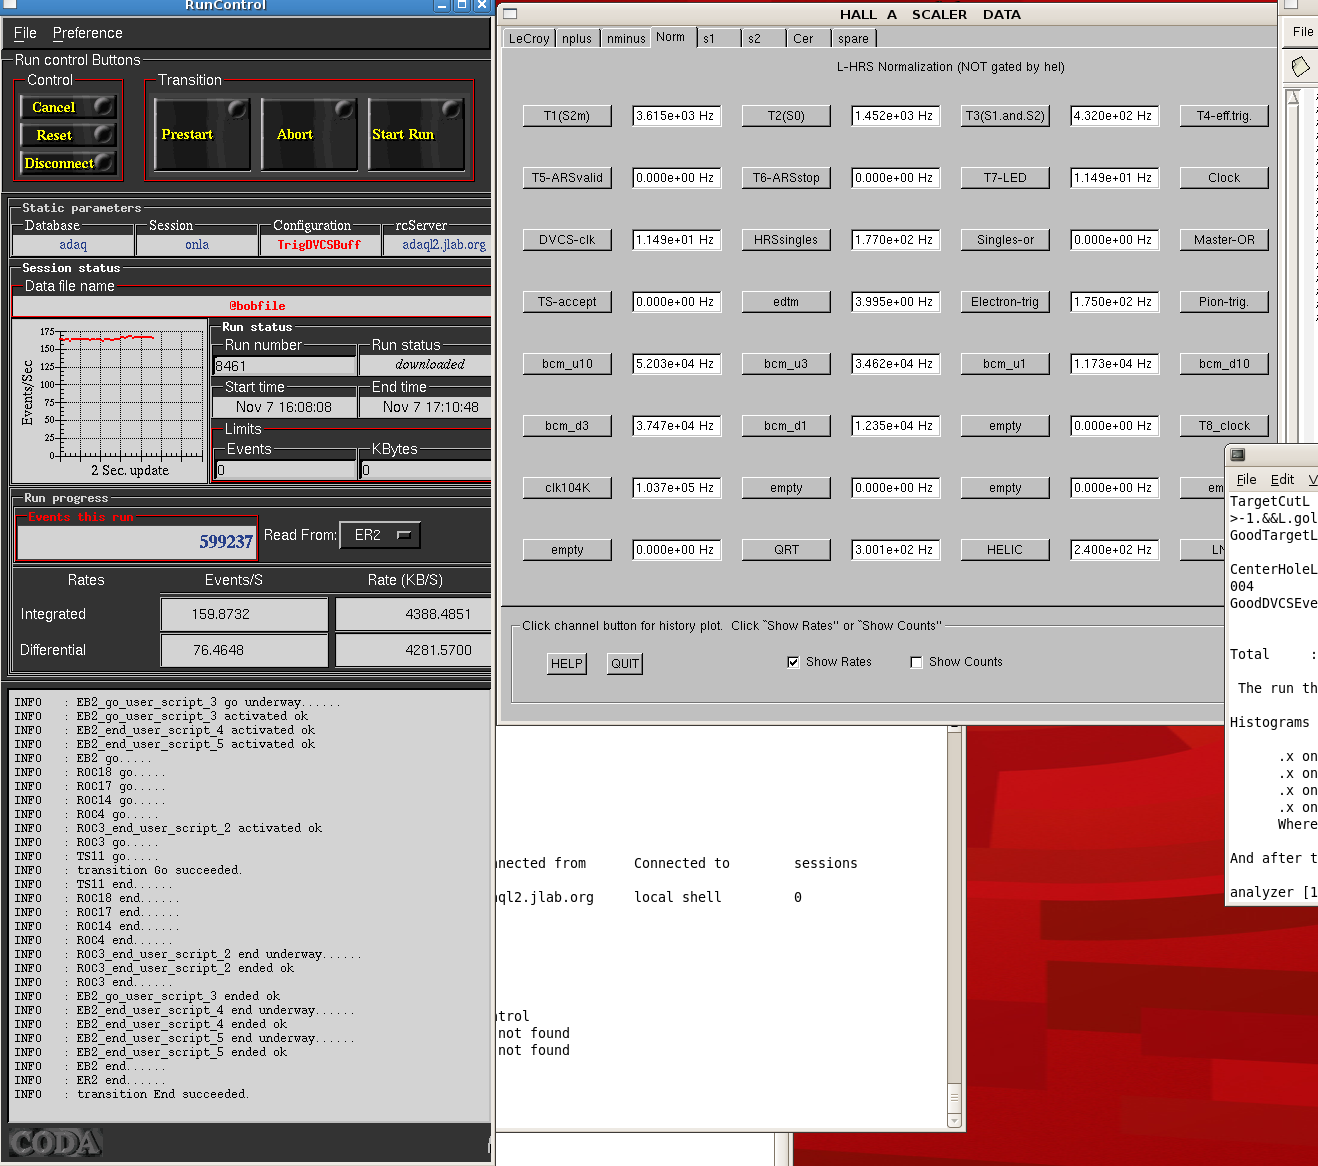
Task: Open the Read From ER2 dropdown
Action: coord(380,535)
